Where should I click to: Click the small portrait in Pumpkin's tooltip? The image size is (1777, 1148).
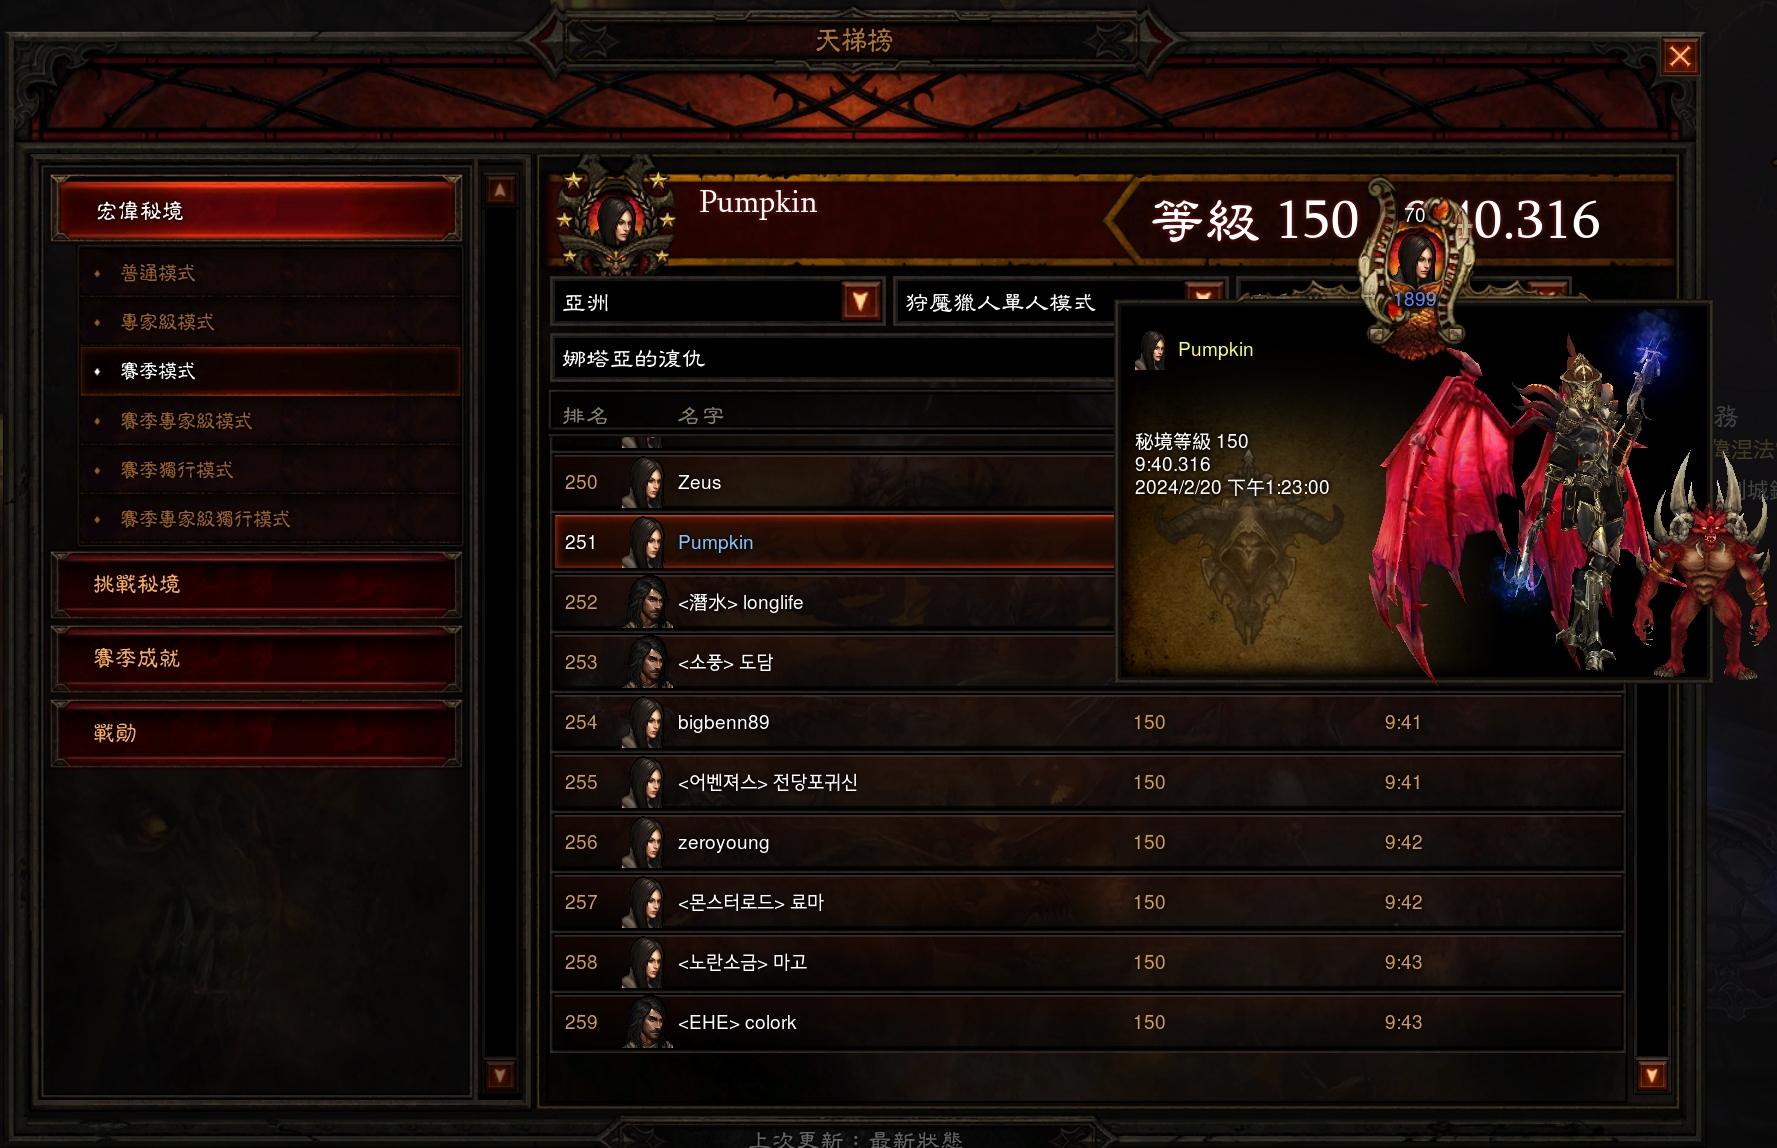click(x=1151, y=350)
